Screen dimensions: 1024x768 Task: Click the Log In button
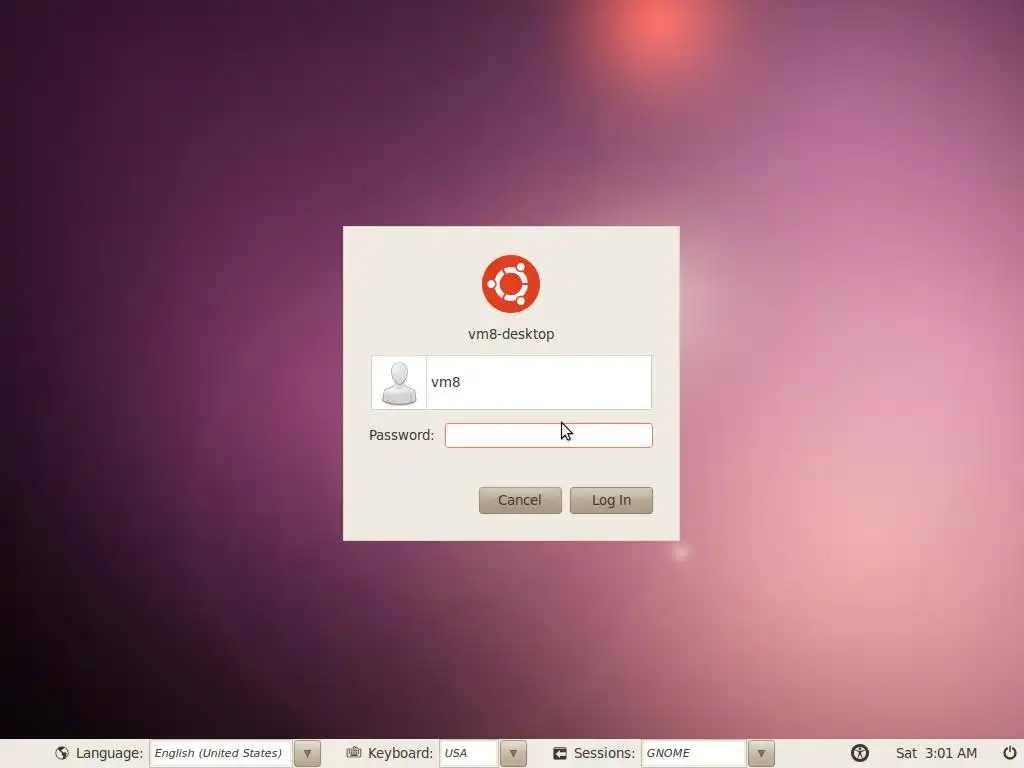[x=611, y=500]
